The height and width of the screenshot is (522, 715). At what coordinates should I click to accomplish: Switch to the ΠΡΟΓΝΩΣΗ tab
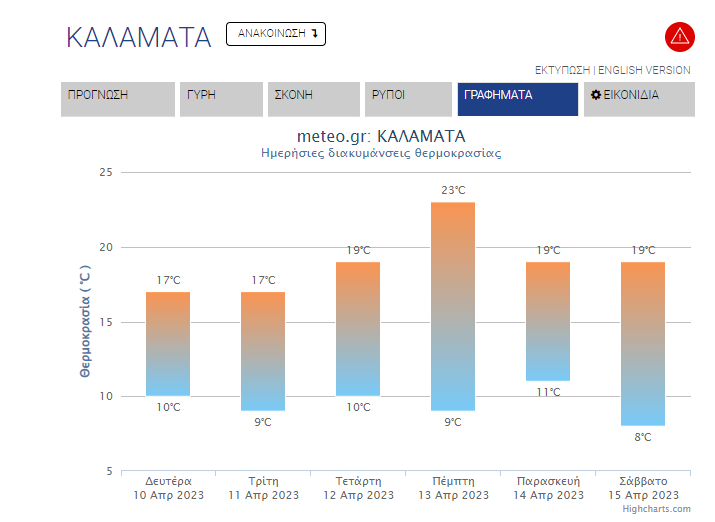pos(118,99)
